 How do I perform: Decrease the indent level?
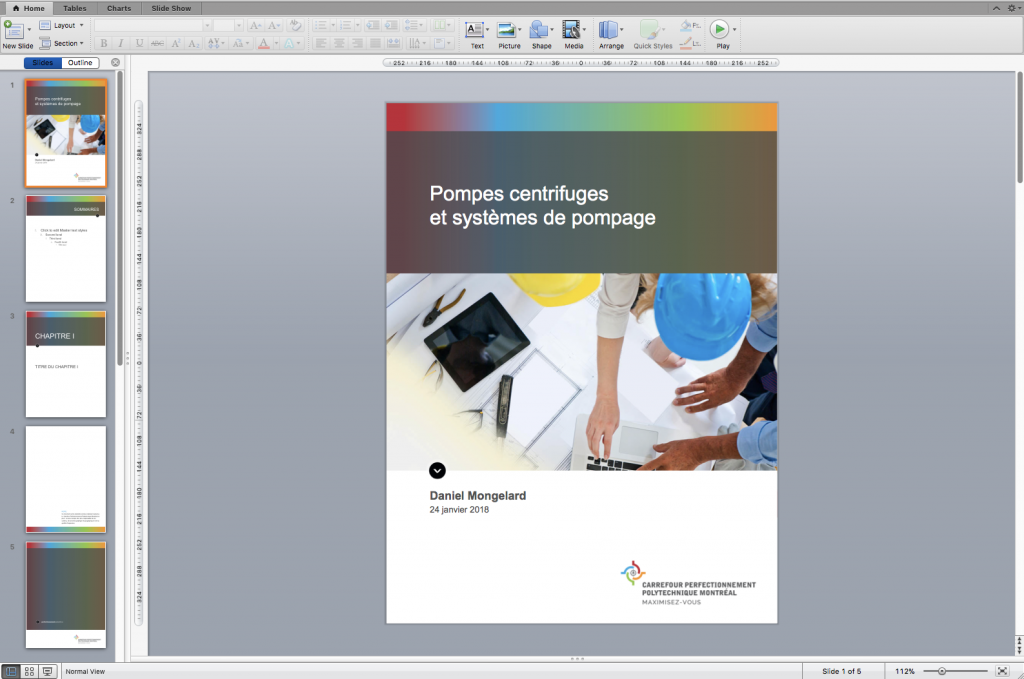tap(373, 25)
